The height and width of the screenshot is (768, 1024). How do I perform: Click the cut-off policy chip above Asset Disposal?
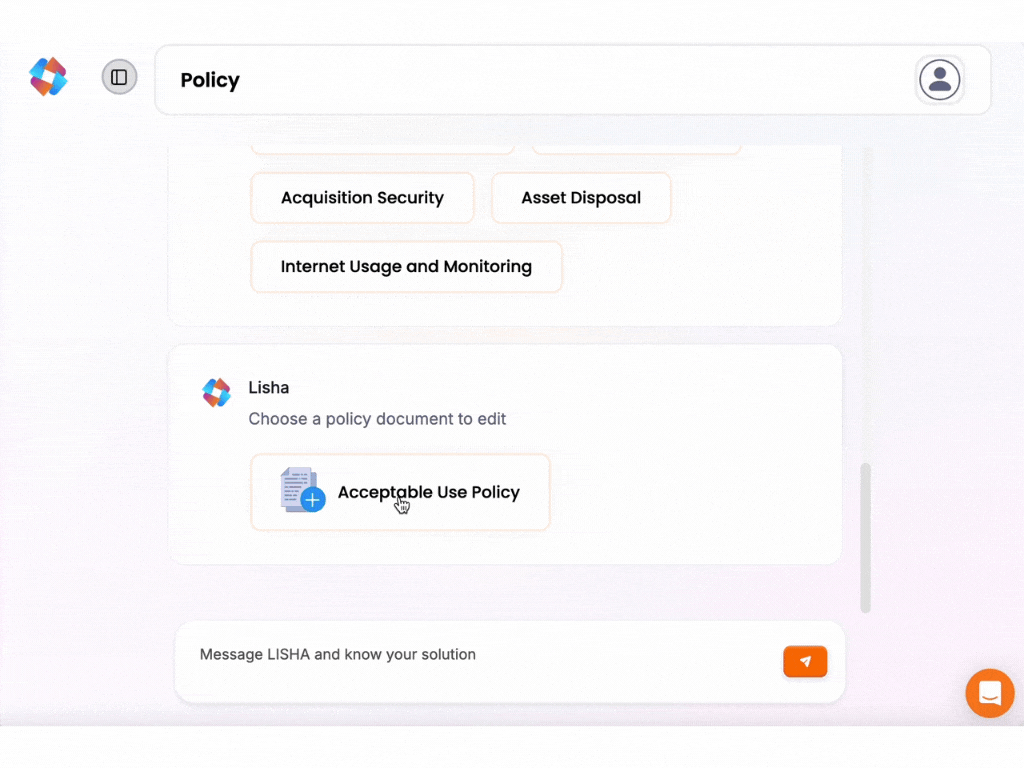(636, 149)
